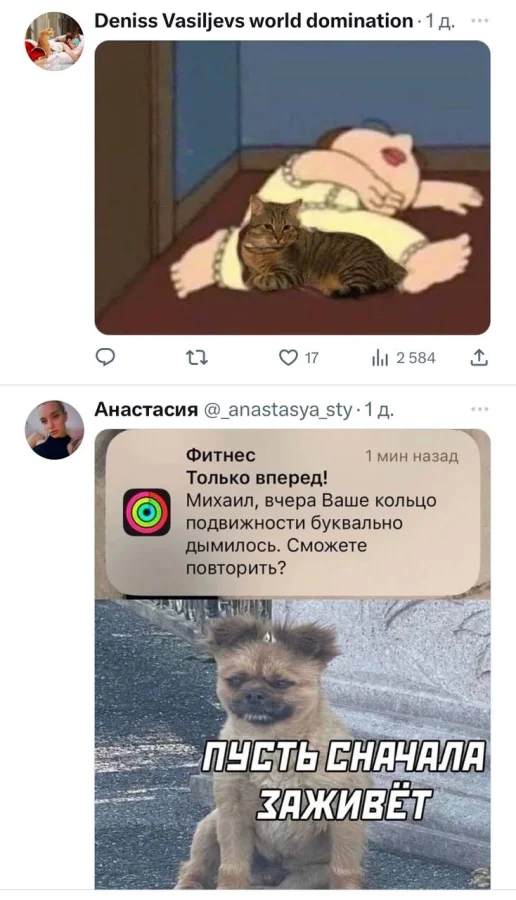This screenshot has width=516, height=900.
Task: Open more options on Анастасия's tweet
Action: (479, 409)
